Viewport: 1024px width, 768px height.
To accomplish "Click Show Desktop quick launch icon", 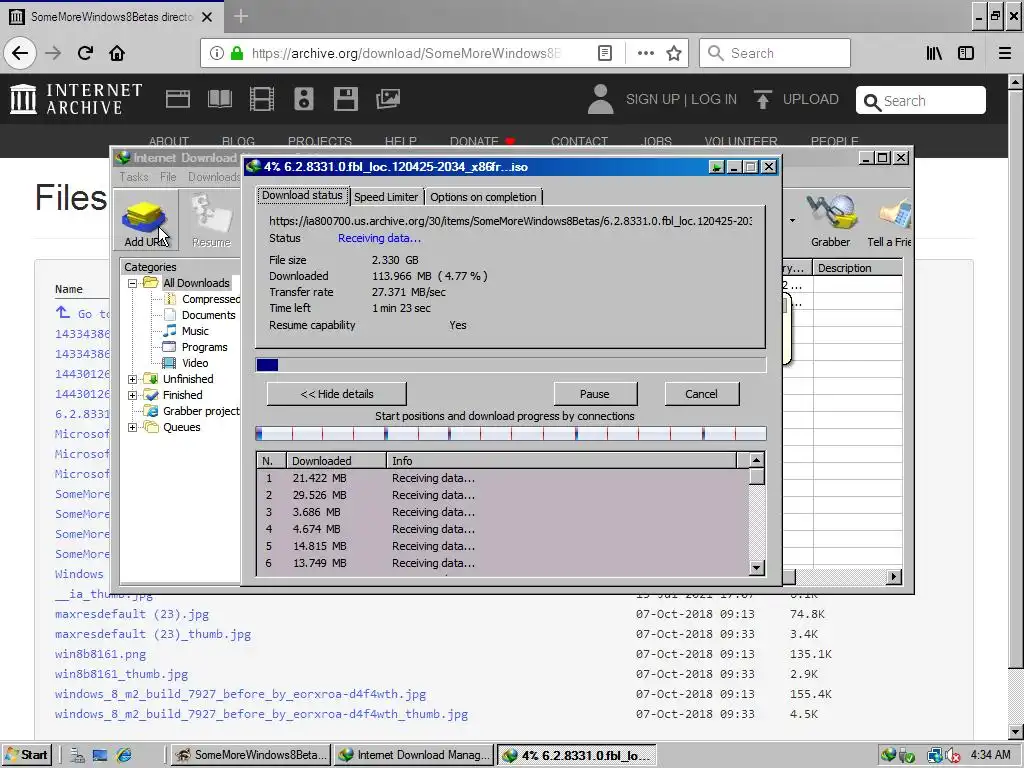I will pyautogui.click(x=100, y=756).
